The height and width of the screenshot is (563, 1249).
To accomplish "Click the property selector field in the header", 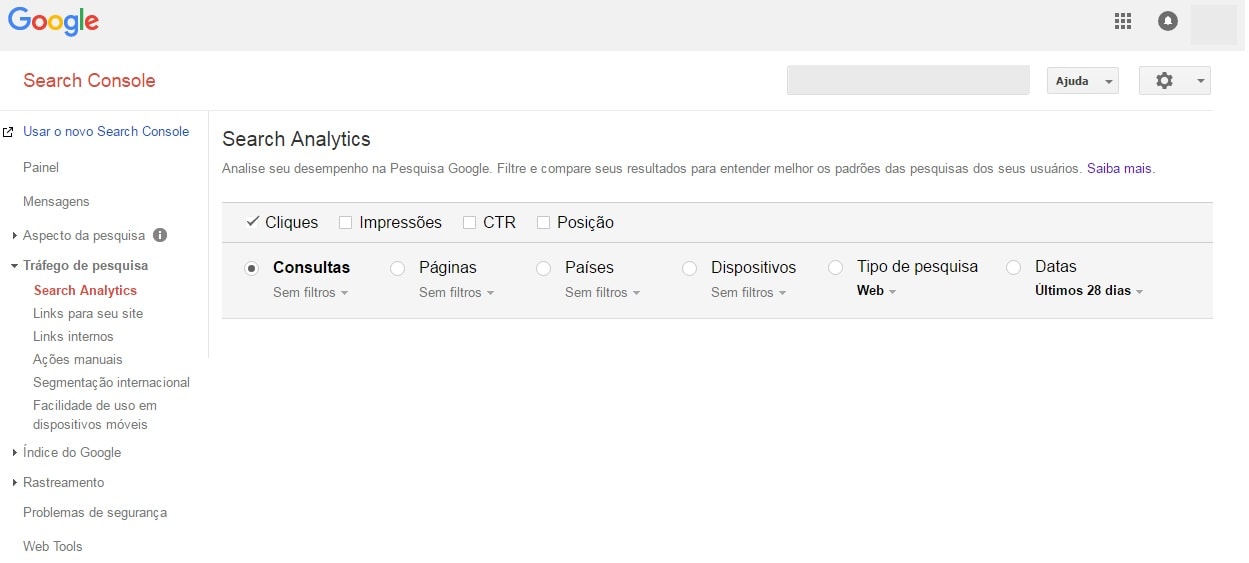I will pyautogui.click(x=908, y=80).
